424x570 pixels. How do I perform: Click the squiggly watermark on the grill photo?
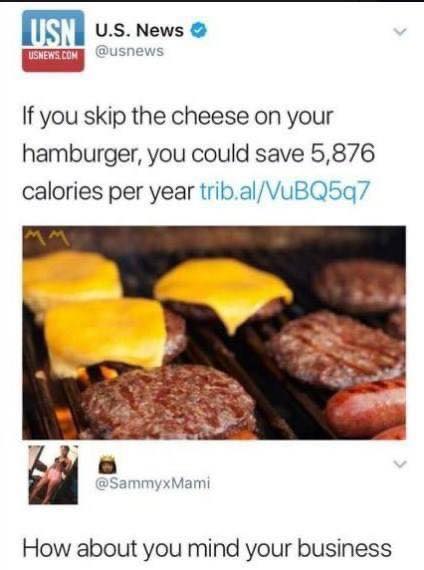[49, 237]
